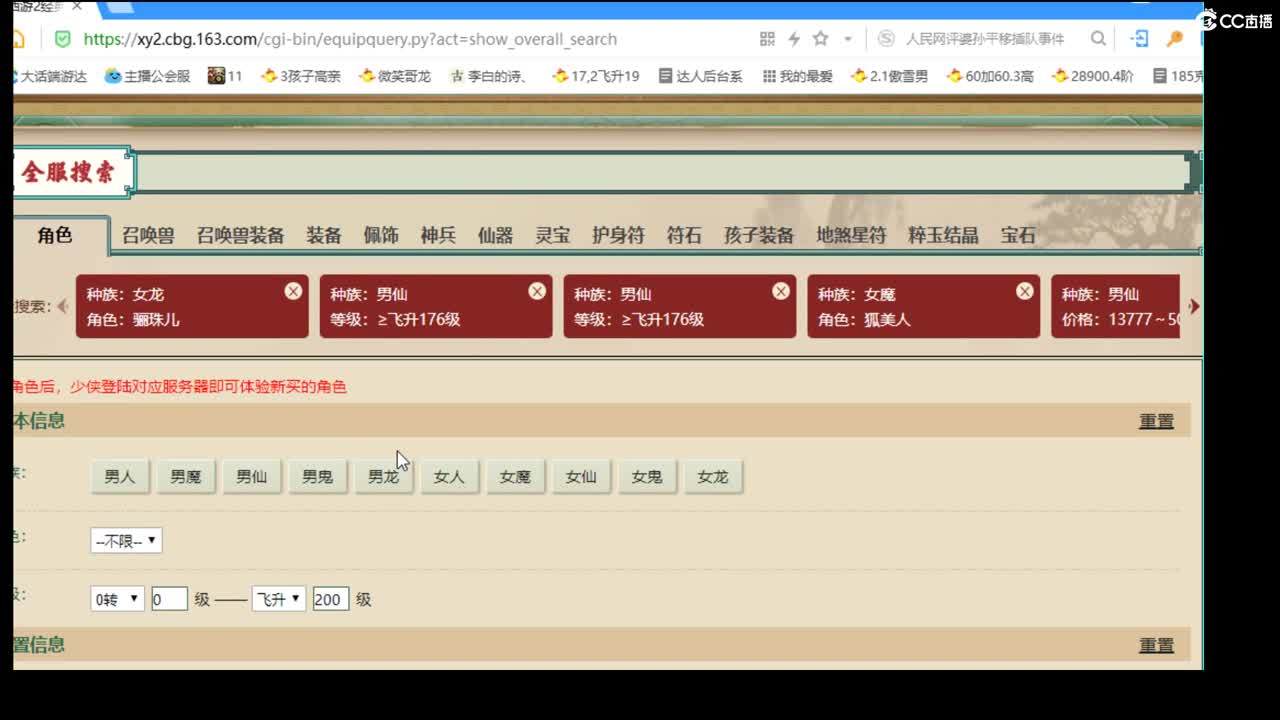
Task: Focus the URL address bar
Action: pyautogui.click(x=350, y=39)
